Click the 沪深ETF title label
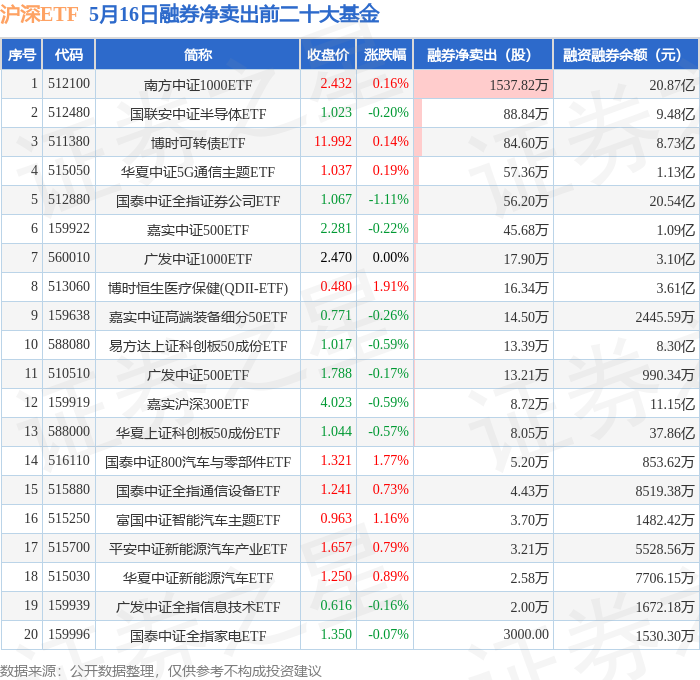The image size is (700, 680). pos(39,14)
